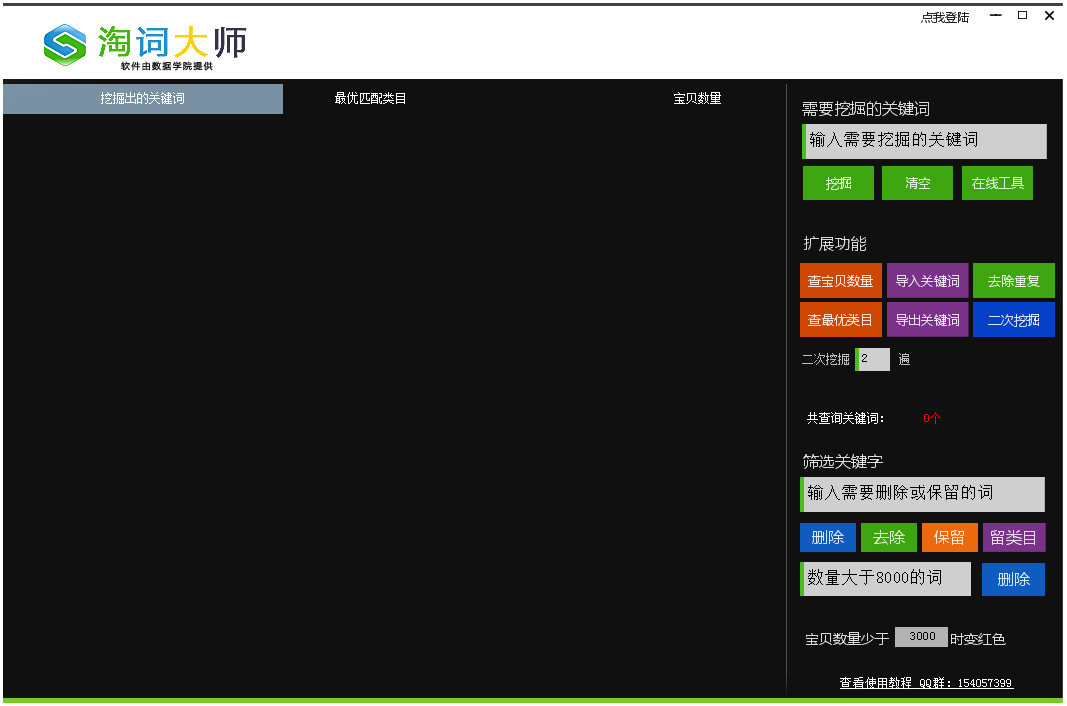Click the orange 保留 button
The width and height of the screenshot is (1067, 706).
(949, 537)
